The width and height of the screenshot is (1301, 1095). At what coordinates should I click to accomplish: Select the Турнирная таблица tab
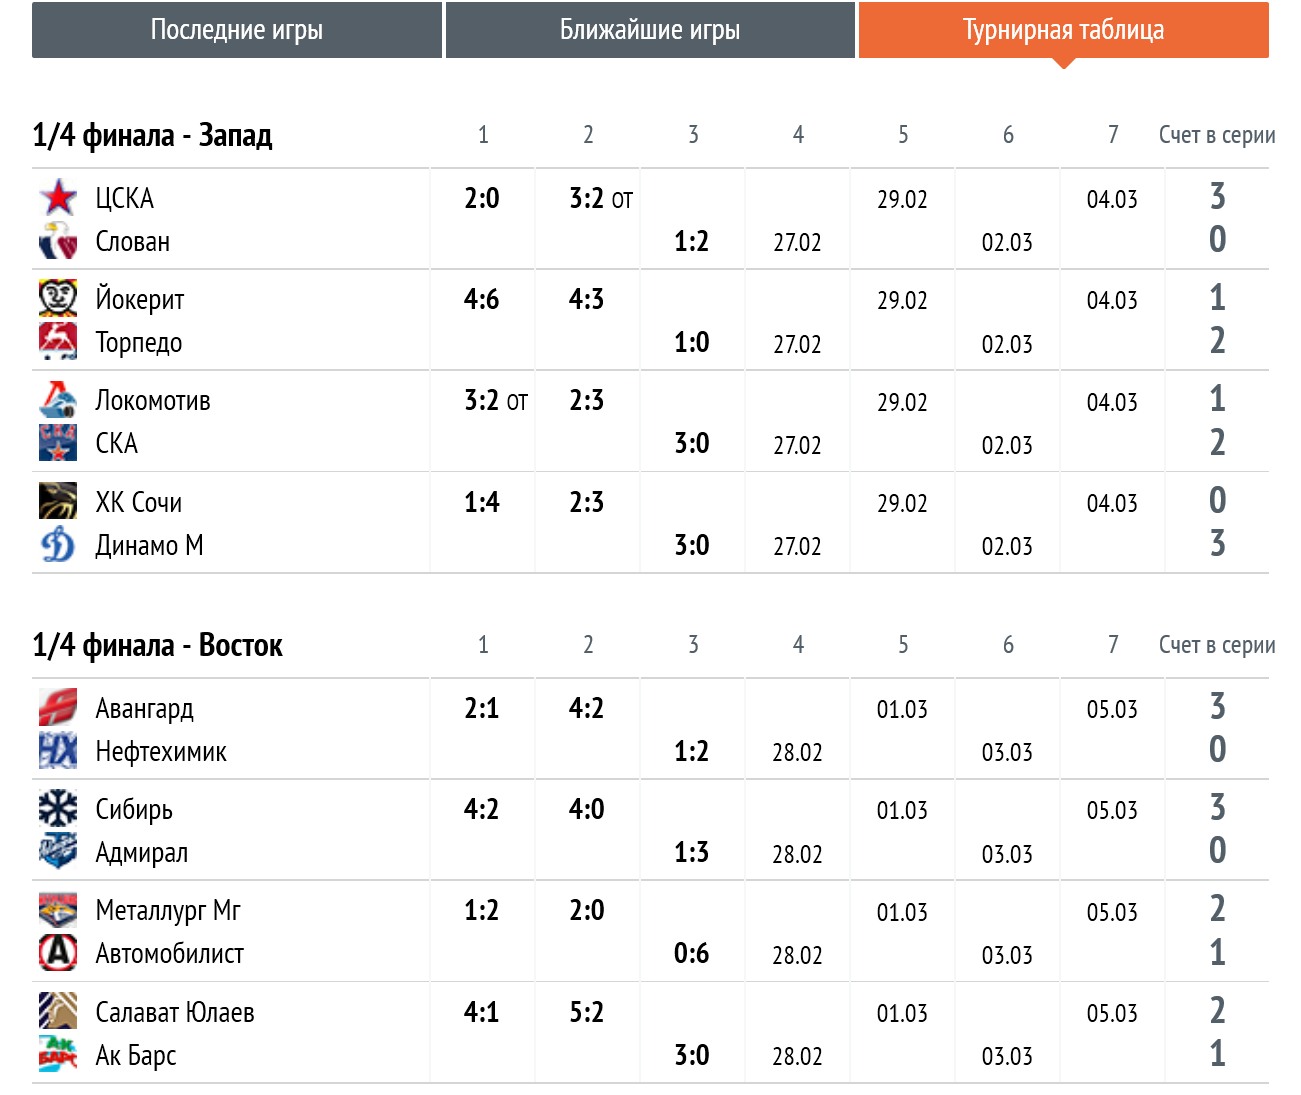1064,30
